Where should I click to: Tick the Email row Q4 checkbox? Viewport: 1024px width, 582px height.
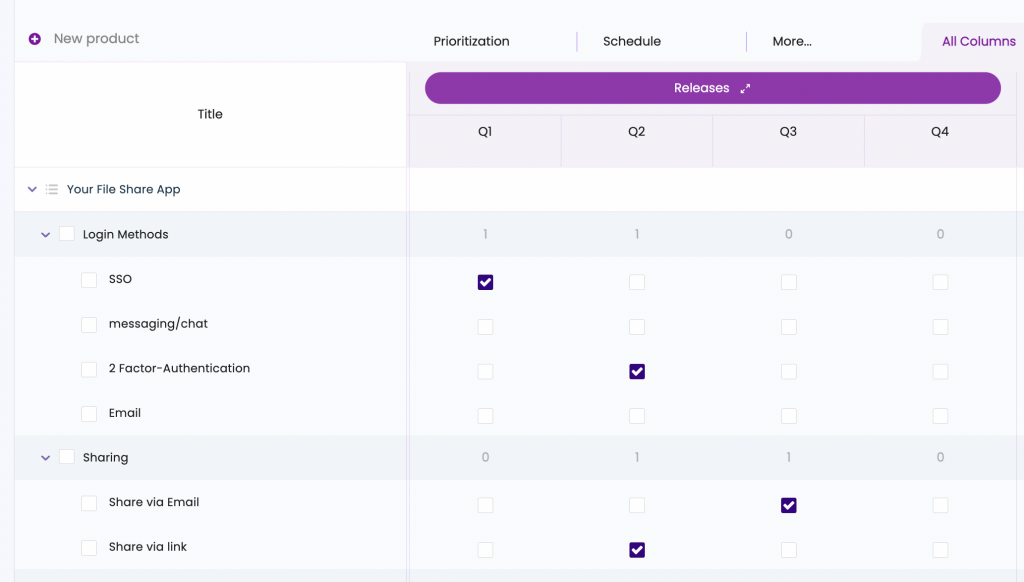(x=940, y=416)
